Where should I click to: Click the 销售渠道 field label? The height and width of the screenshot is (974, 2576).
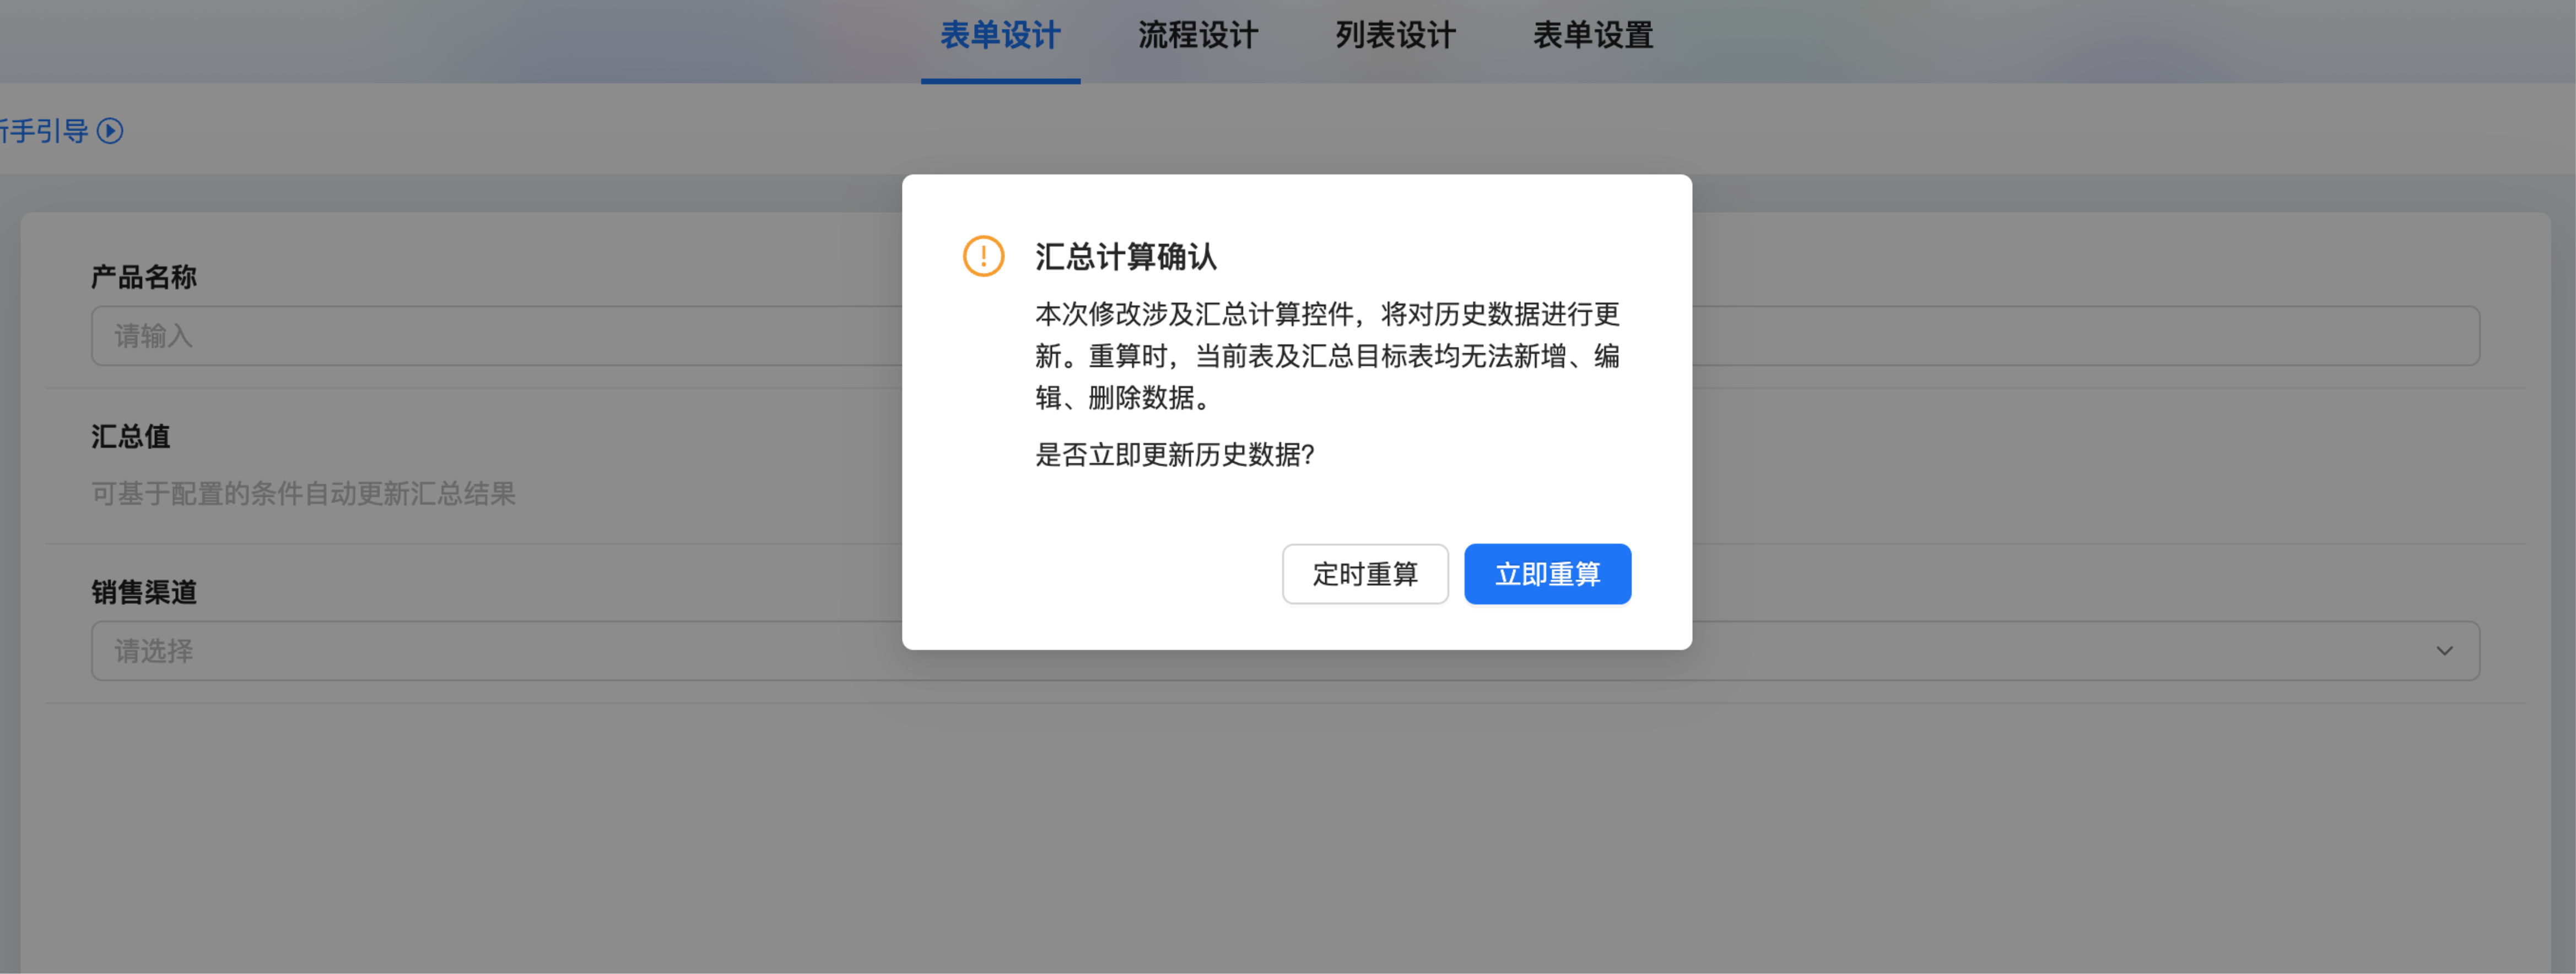pos(144,592)
